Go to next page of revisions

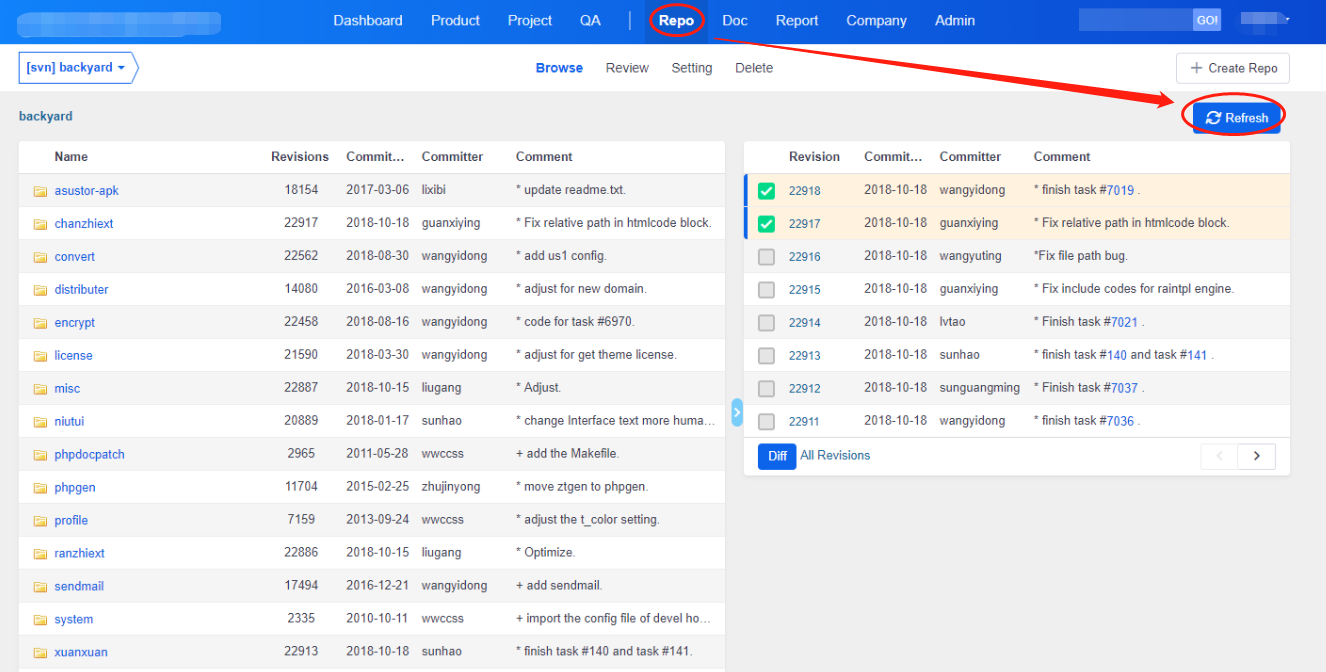[x=1256, y=456]
